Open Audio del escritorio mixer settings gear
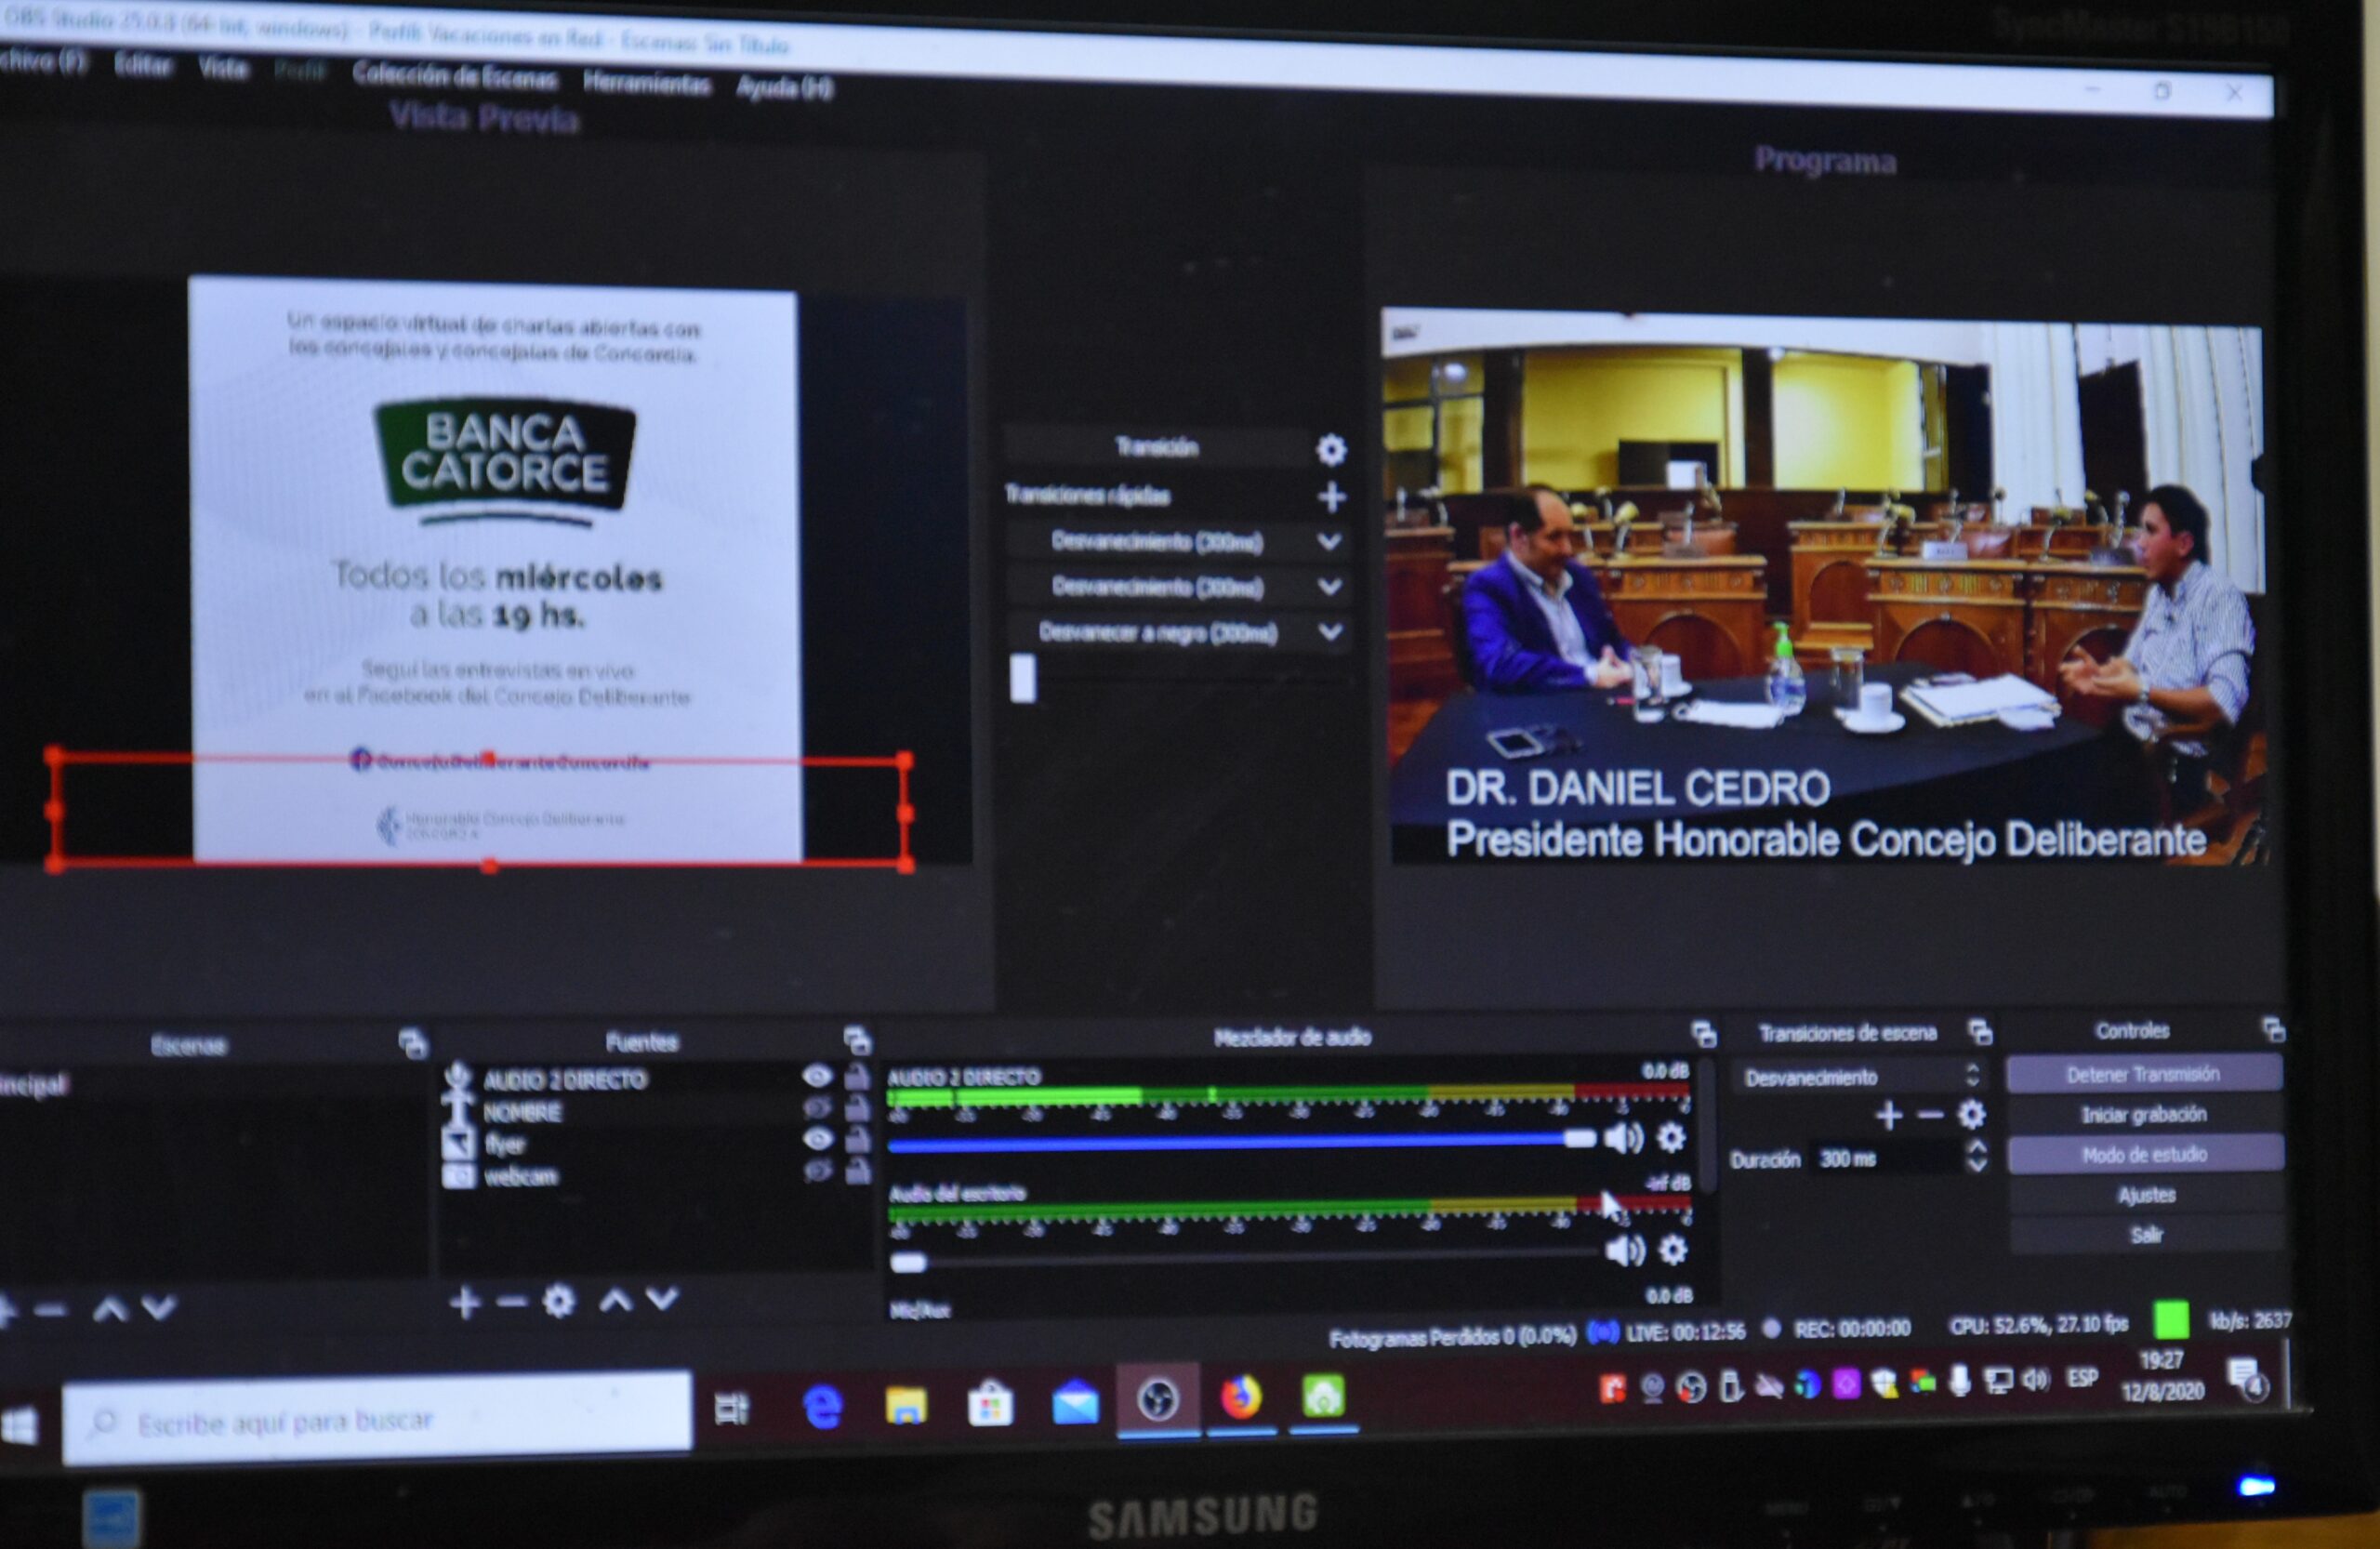 pyautogui.click(x=1672, y=1250)
